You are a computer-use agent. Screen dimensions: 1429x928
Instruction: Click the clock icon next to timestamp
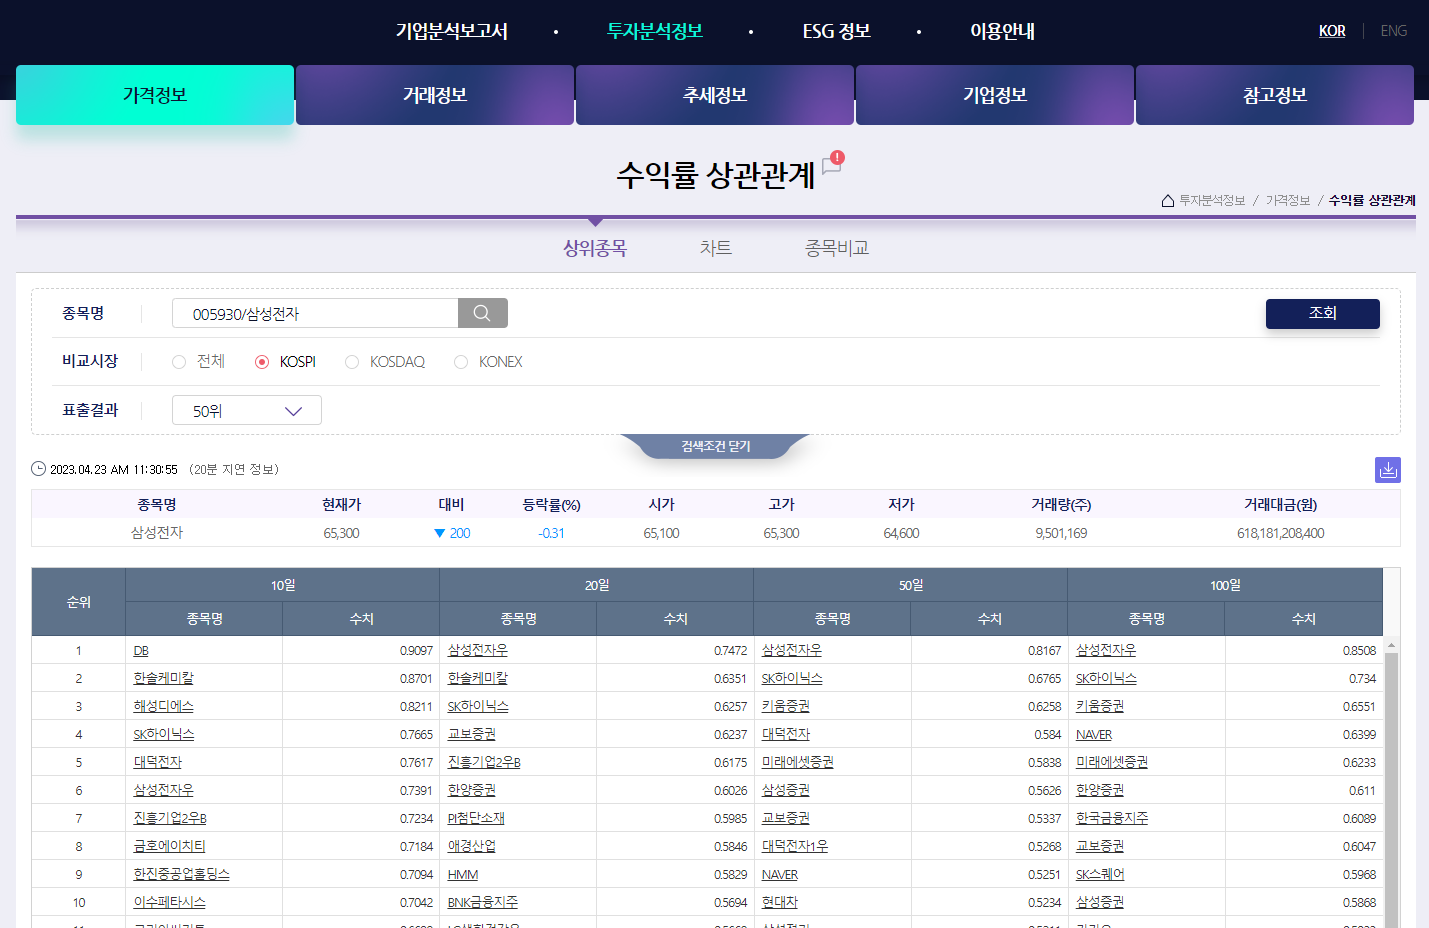tap(38, 469)
